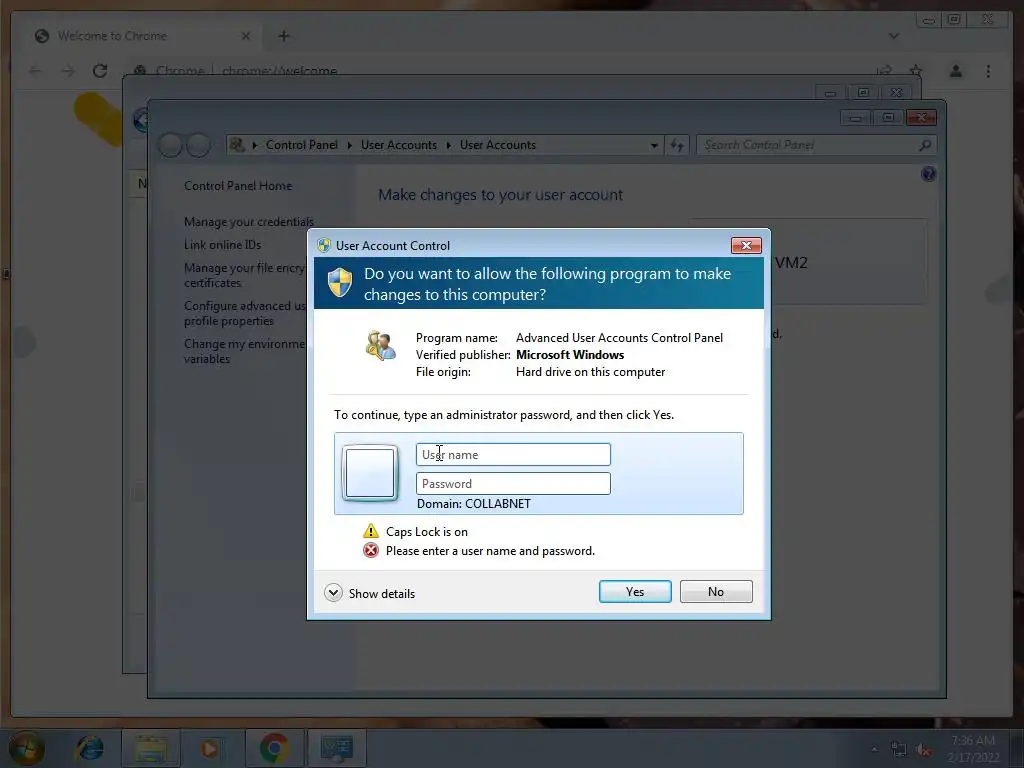
Task: Open Control Panel help icon
Action: (929, 174)
